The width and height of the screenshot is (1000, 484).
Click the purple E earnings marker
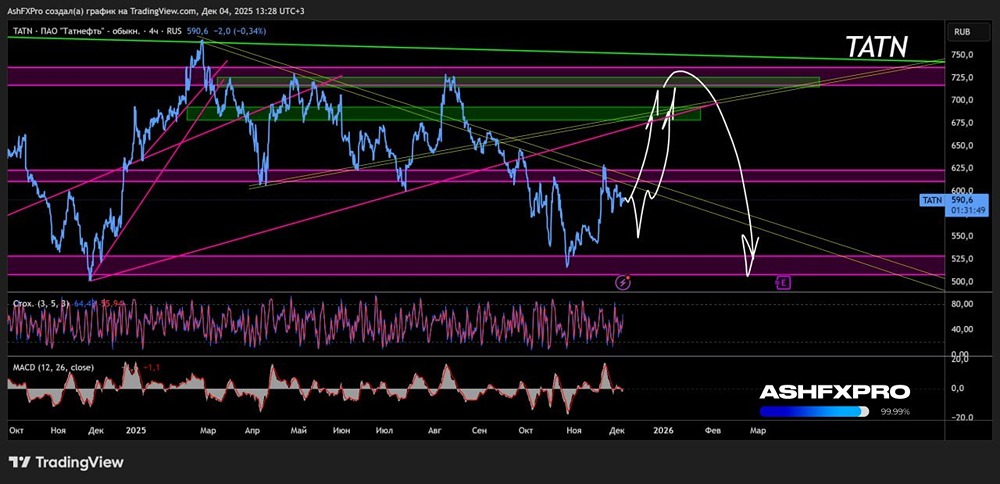pos(784,282)
